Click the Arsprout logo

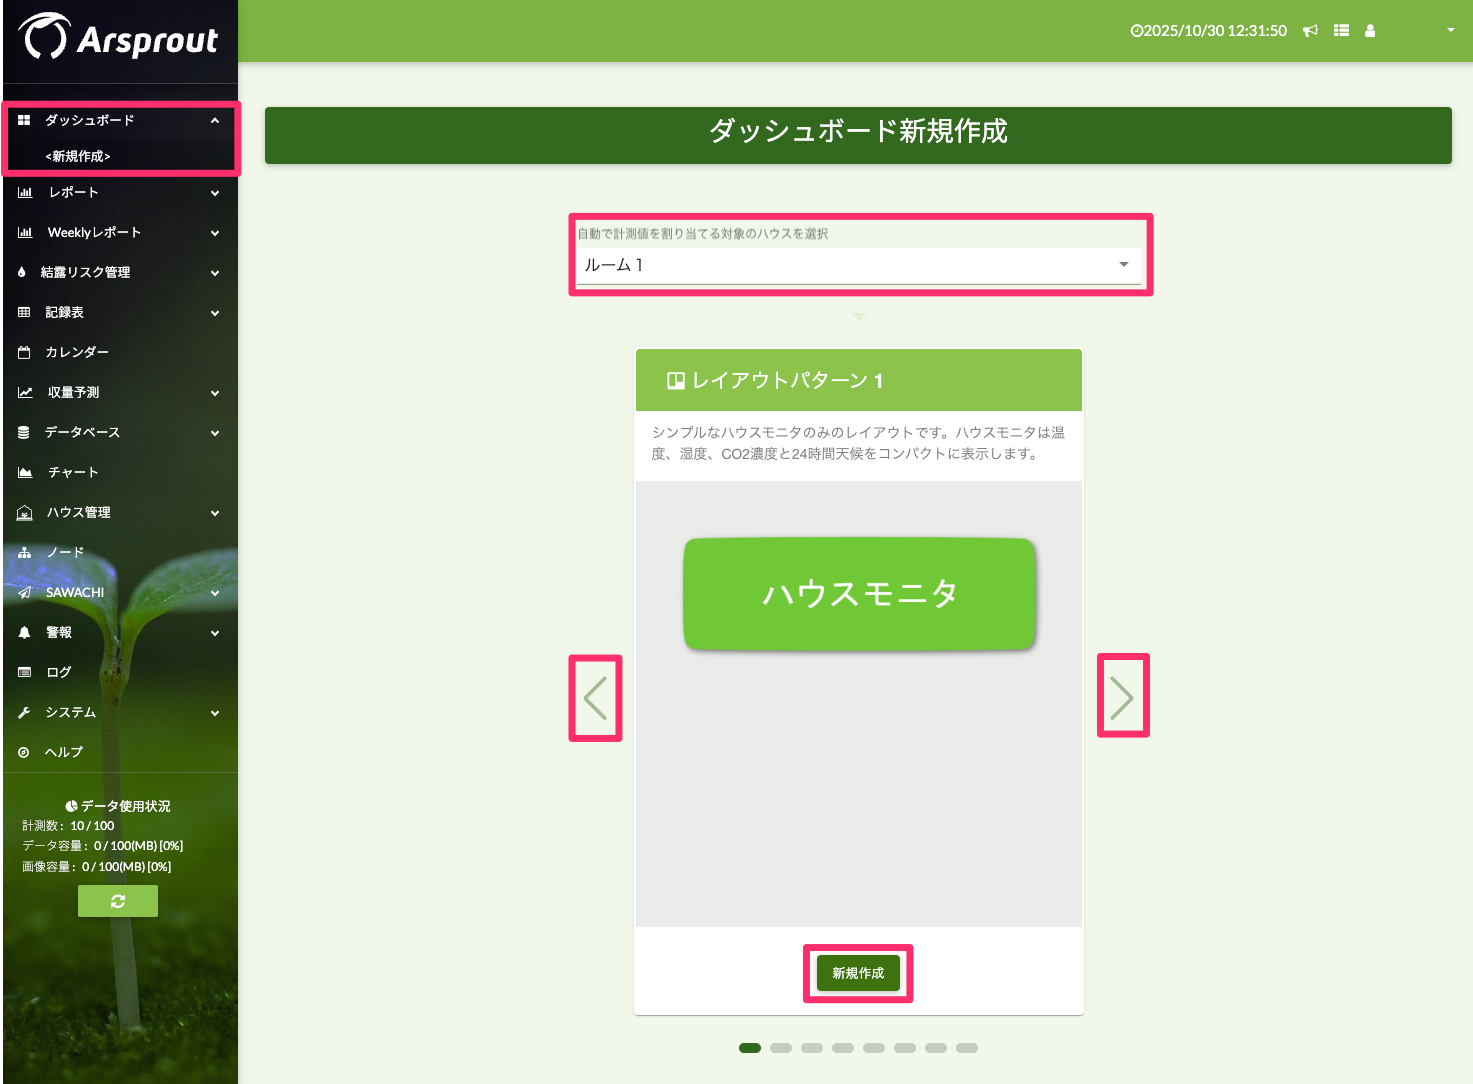(119, 39)
